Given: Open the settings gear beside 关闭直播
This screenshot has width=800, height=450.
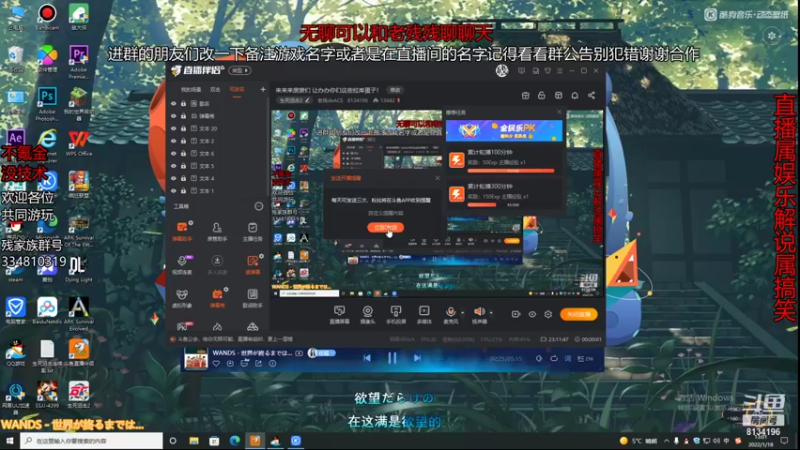Looking at the screenshot, I should 548,314.
